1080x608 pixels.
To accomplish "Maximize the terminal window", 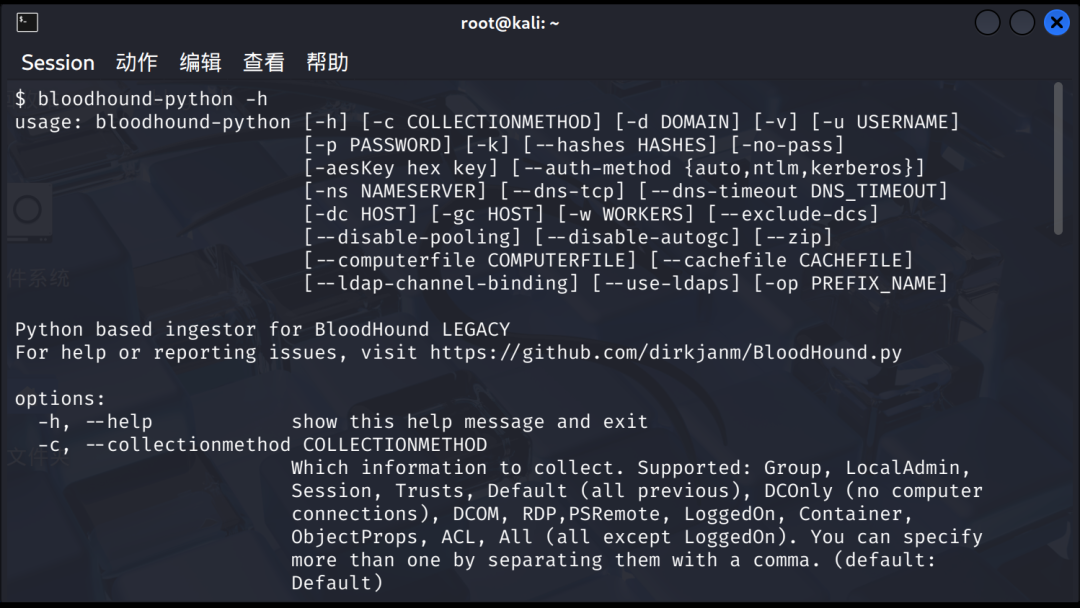I will point(1022,22).
